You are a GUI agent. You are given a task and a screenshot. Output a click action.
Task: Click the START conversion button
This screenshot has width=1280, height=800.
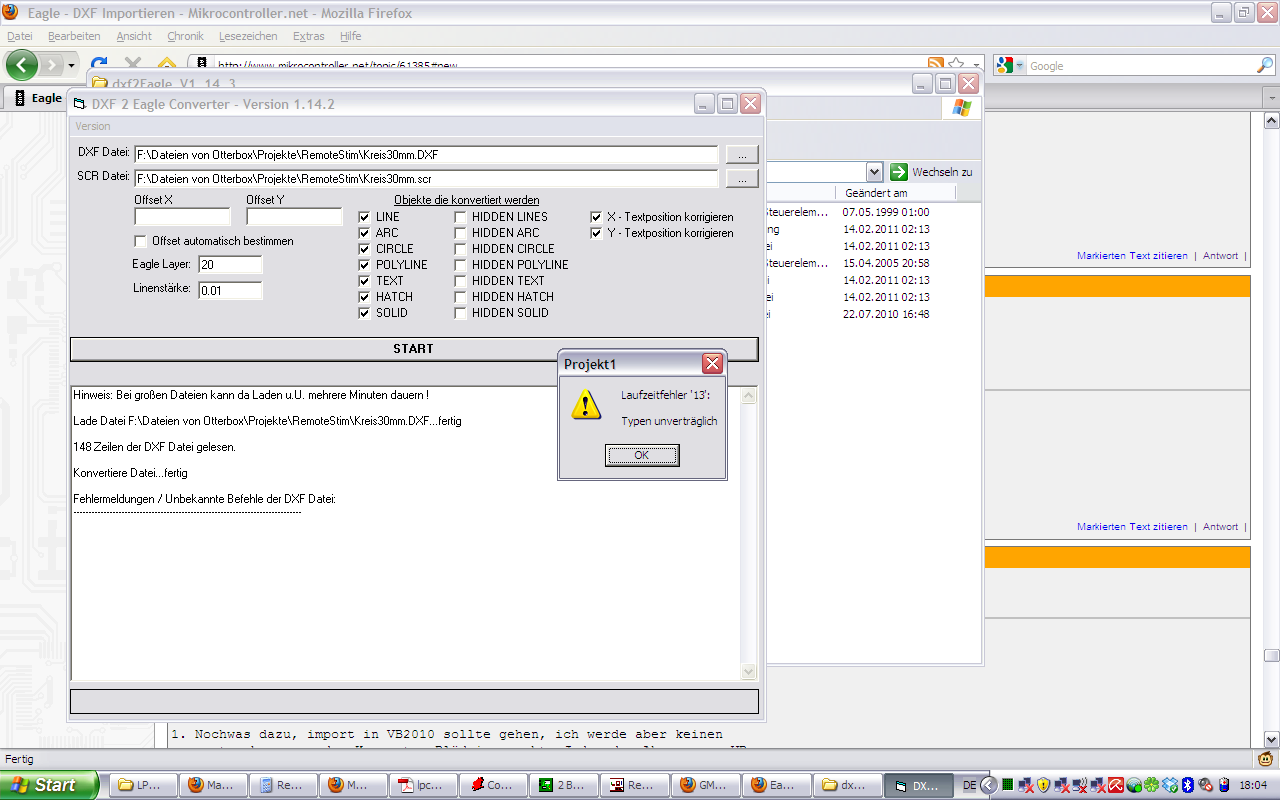[x=414, y=349]
